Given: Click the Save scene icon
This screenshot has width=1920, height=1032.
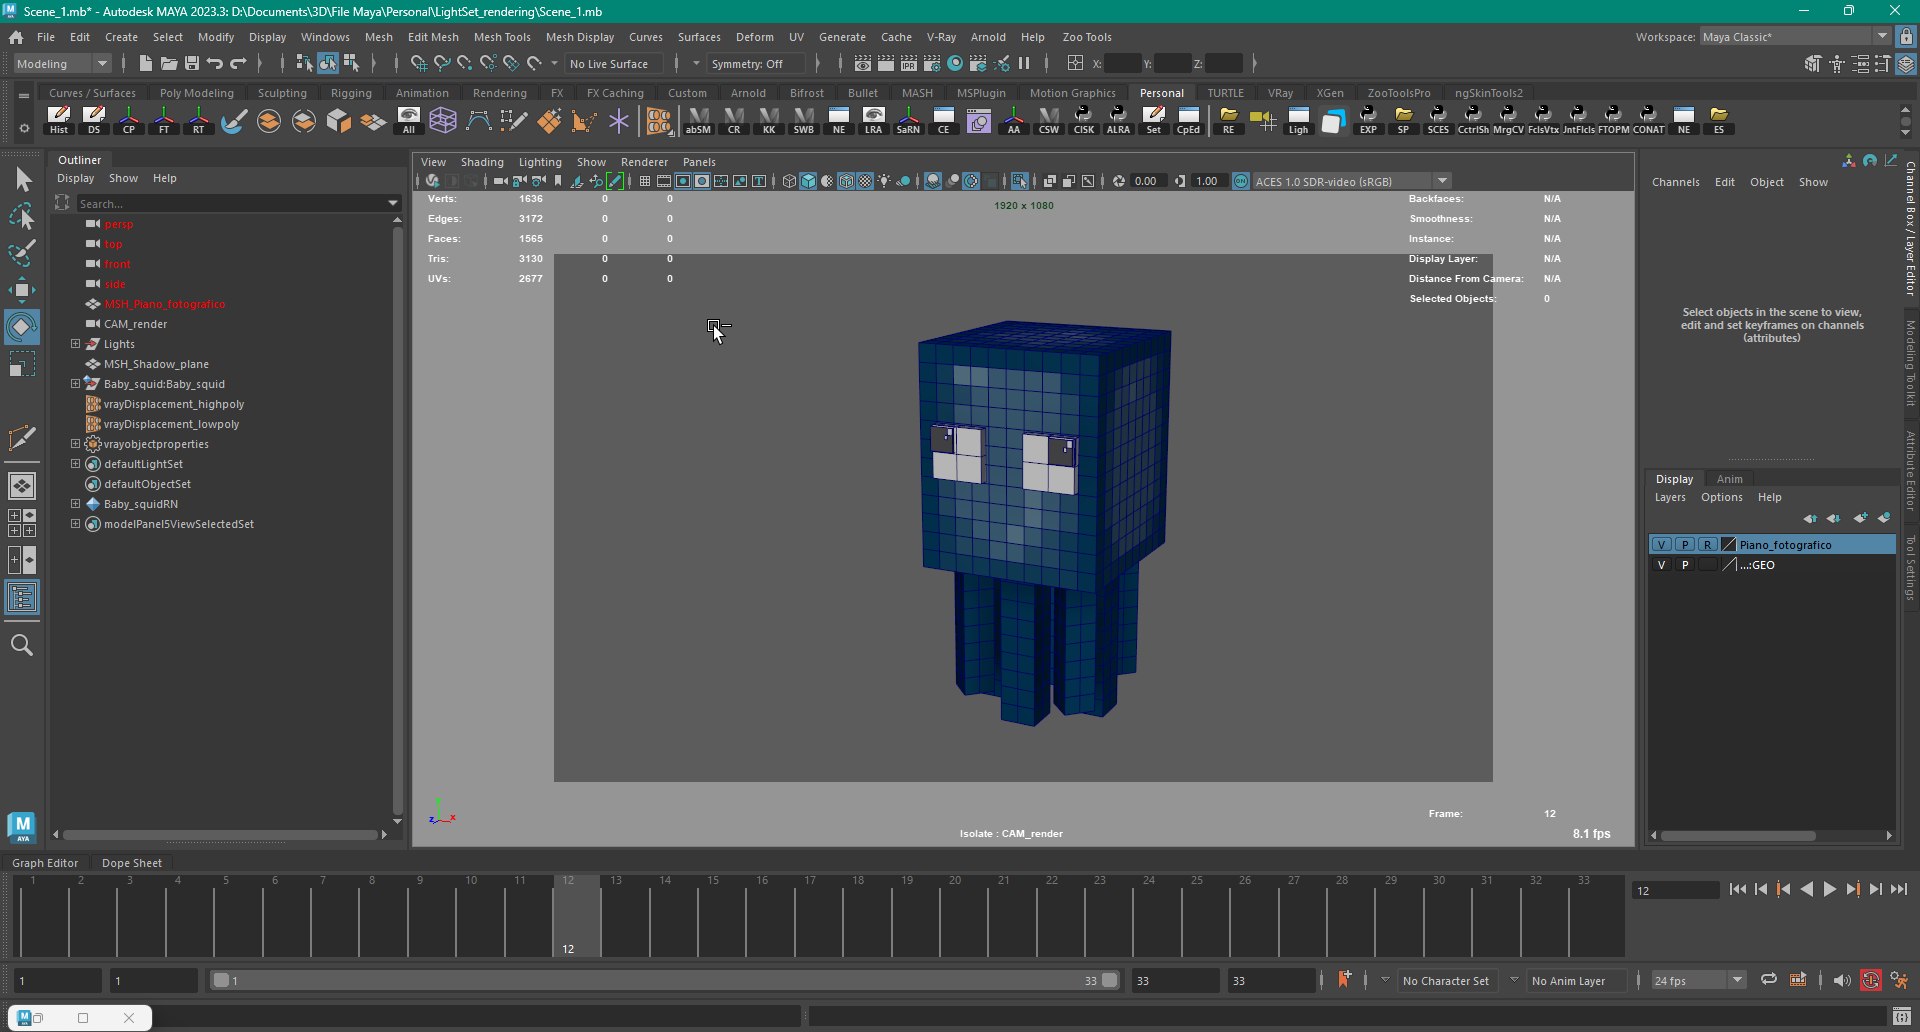Looking at the screenshot, I should pos(192,63).
